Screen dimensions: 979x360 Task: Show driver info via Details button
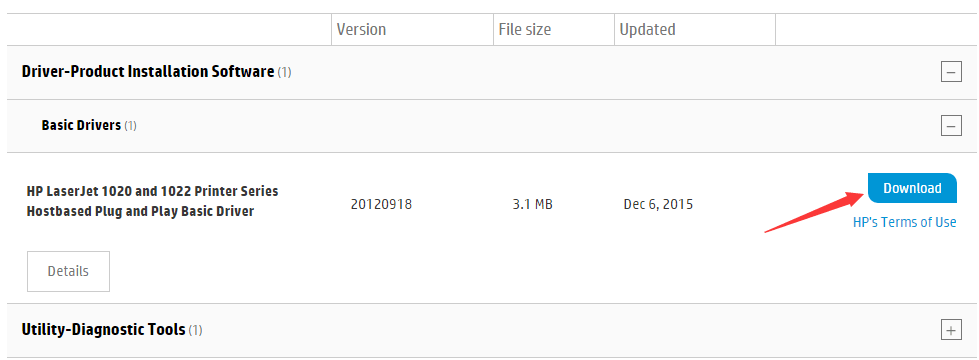68,271
